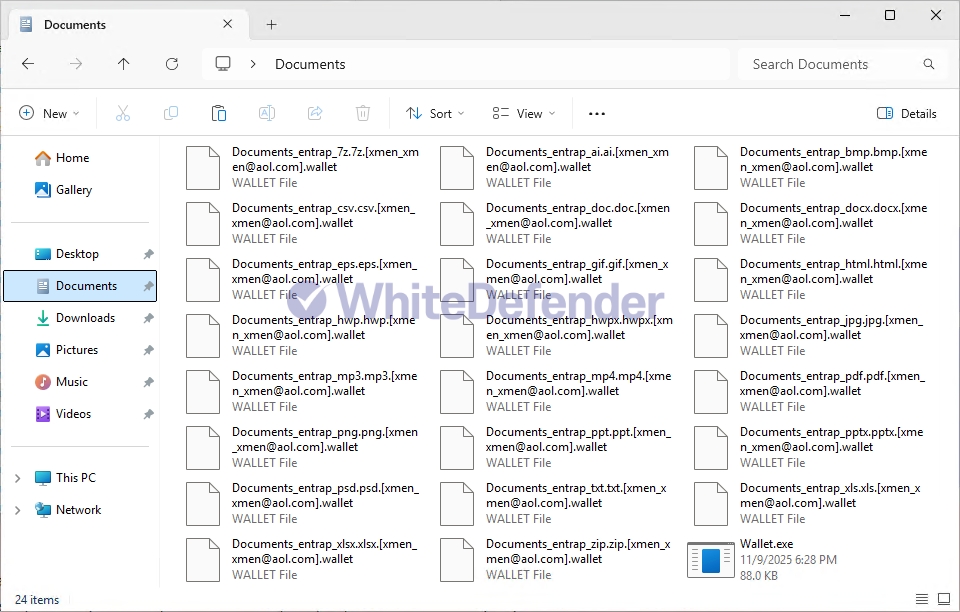The height and width of the screenshot is (612, 960).
Task: Click the Rename icon in toolbar
Action: 267,114
